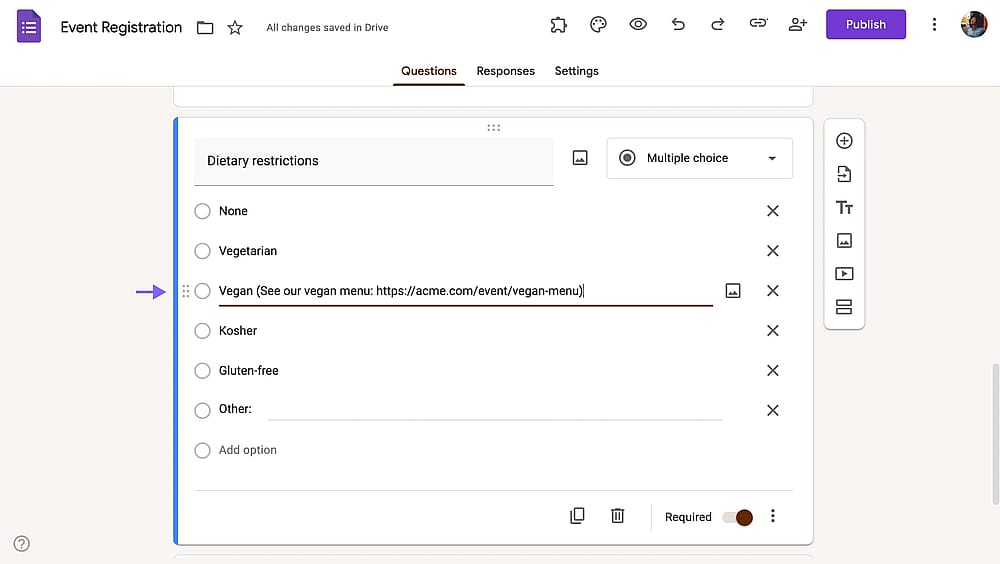Open the Google Forms home icon
Viewport: 1000px width, 564px height.
29,27
